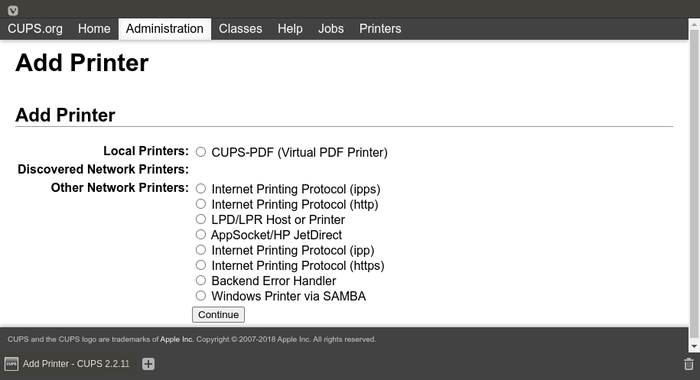Viewport: 700px width, 380px height.
Task: Select Internet Printing Protocol (ipps) option
Action: pyautogui.click(x=201, y=188)
